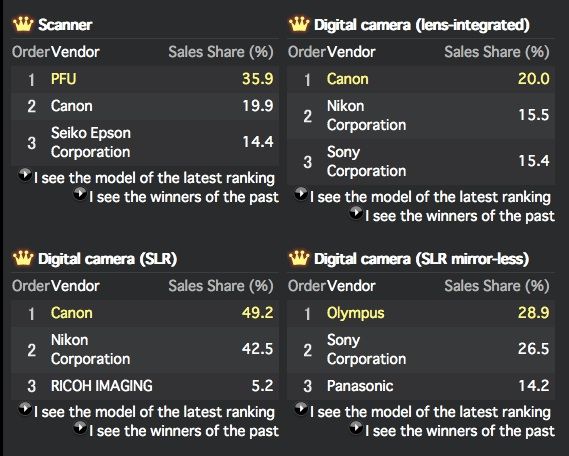Select Seiko Epson Corporation row
569x456 pixels.
coord(145,142)
